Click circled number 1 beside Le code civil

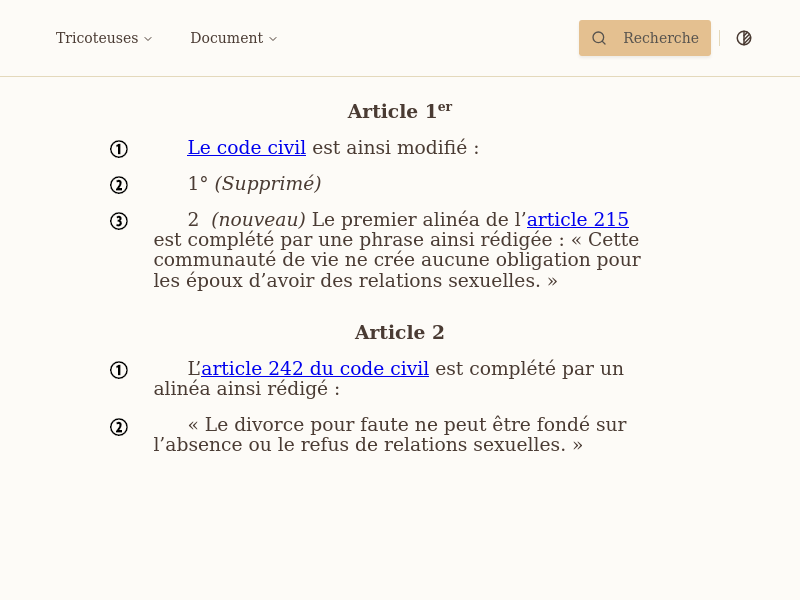pos(118,148)
